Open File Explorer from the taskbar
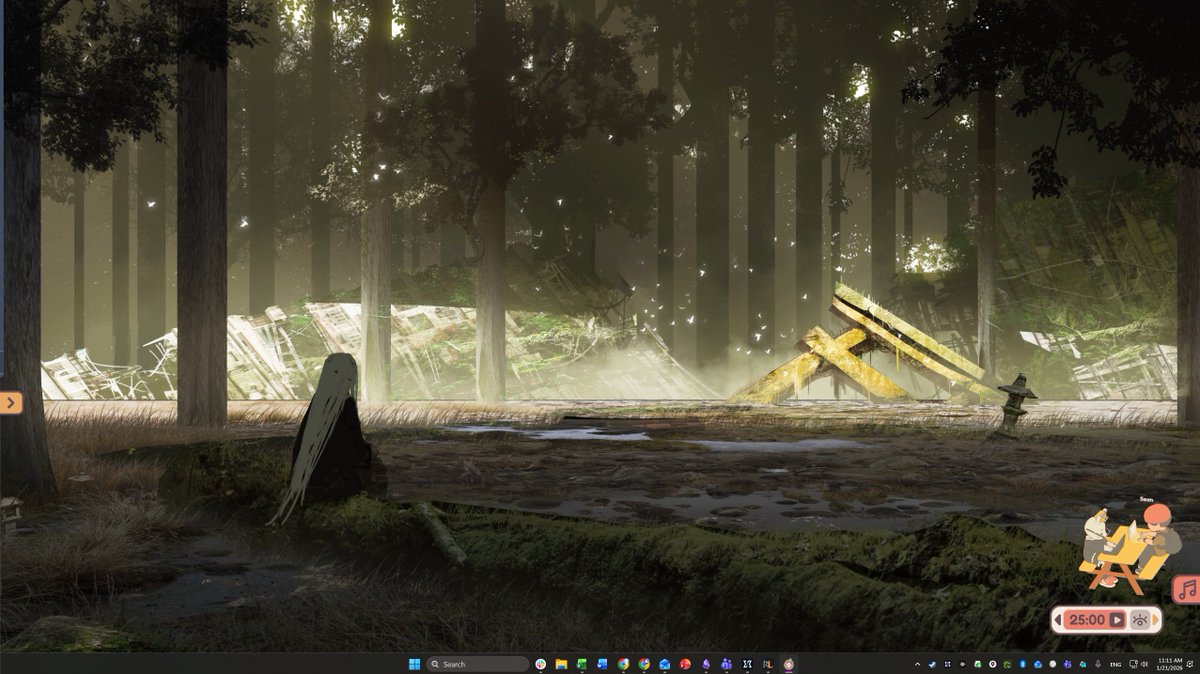The height and width of the screenshot is (674, 1200). tap(561, 664)
